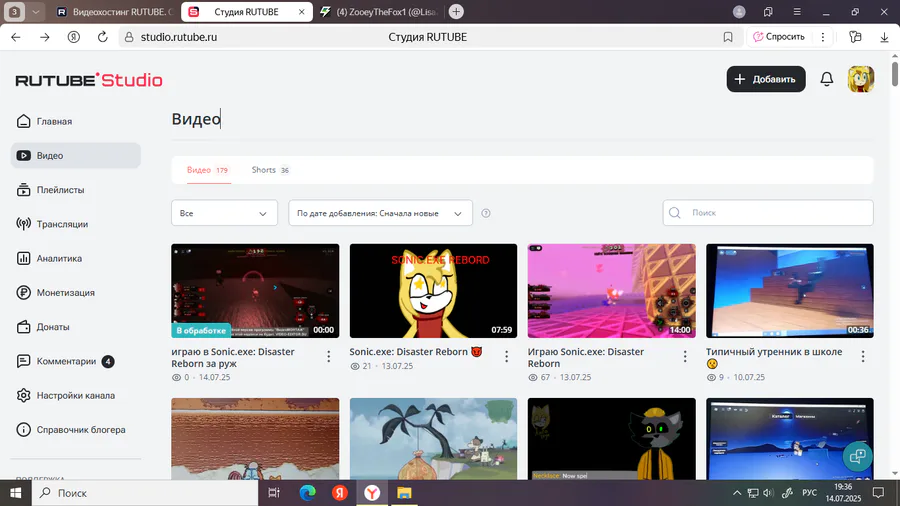Click title играю в Sonic.exe: Disaster Reborn за руж

(233, 357)
